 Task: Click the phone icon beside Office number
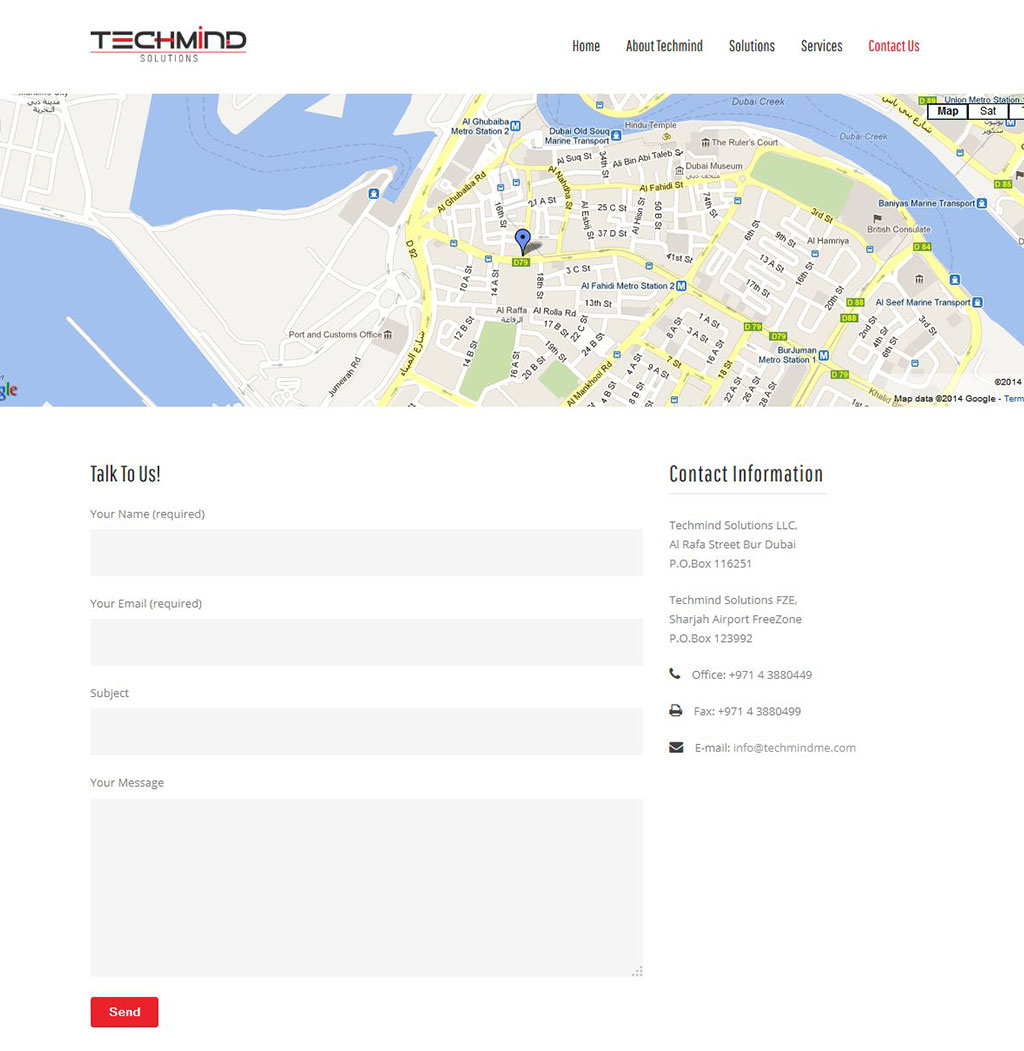click(675, 674)
